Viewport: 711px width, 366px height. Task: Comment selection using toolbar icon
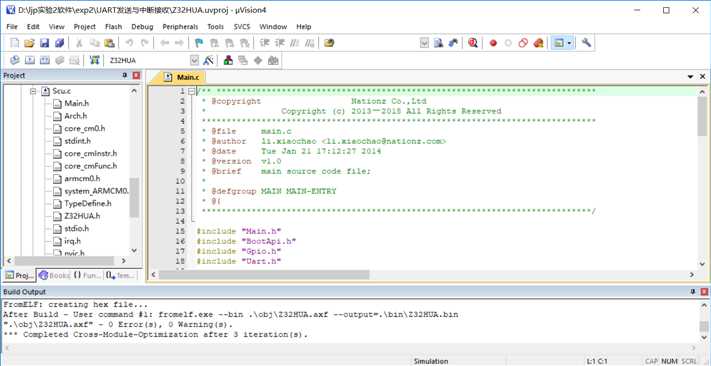coord(295,43)
